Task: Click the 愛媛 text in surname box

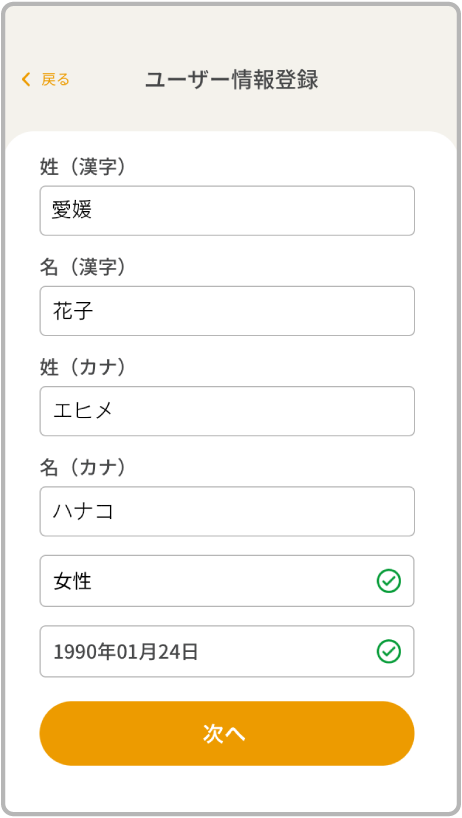Action: (x=72, y=210)
